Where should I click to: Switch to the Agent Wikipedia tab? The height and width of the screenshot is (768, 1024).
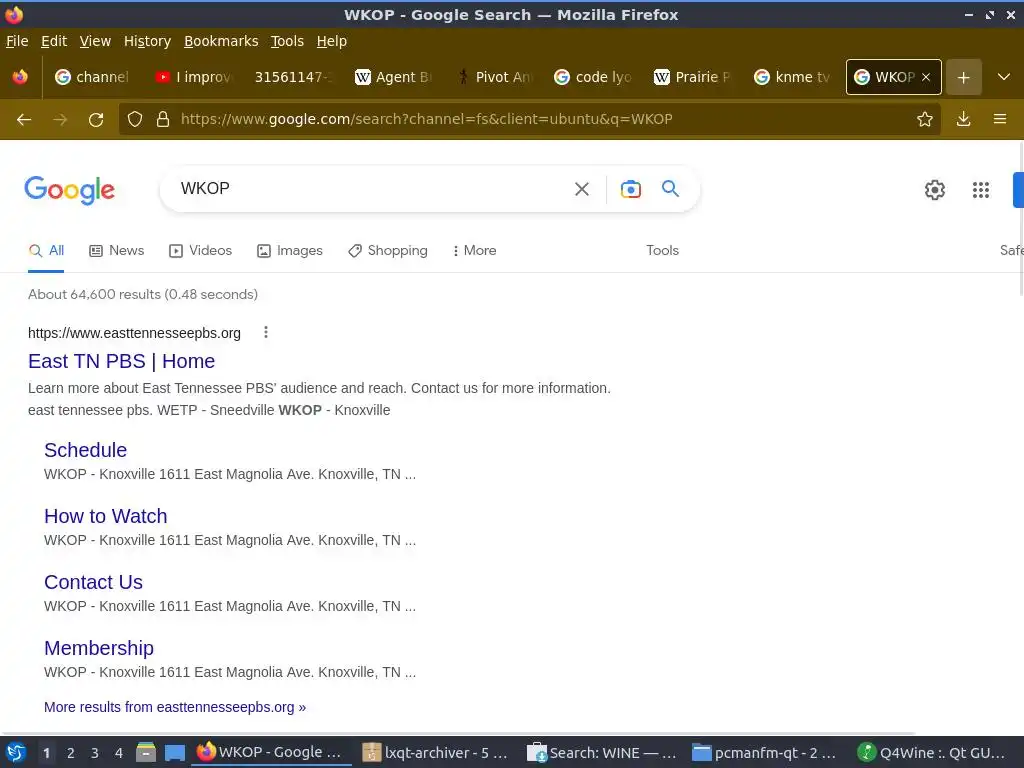click(x=394, y=77)
